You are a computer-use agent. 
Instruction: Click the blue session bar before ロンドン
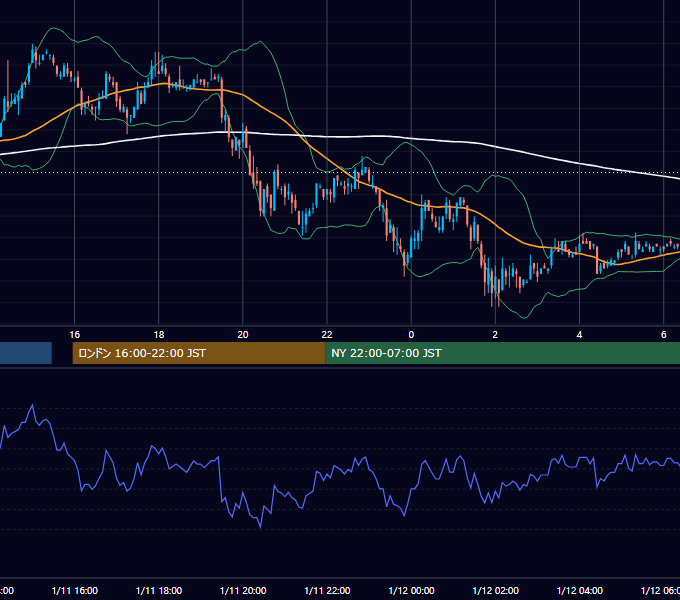pos(26,353)
